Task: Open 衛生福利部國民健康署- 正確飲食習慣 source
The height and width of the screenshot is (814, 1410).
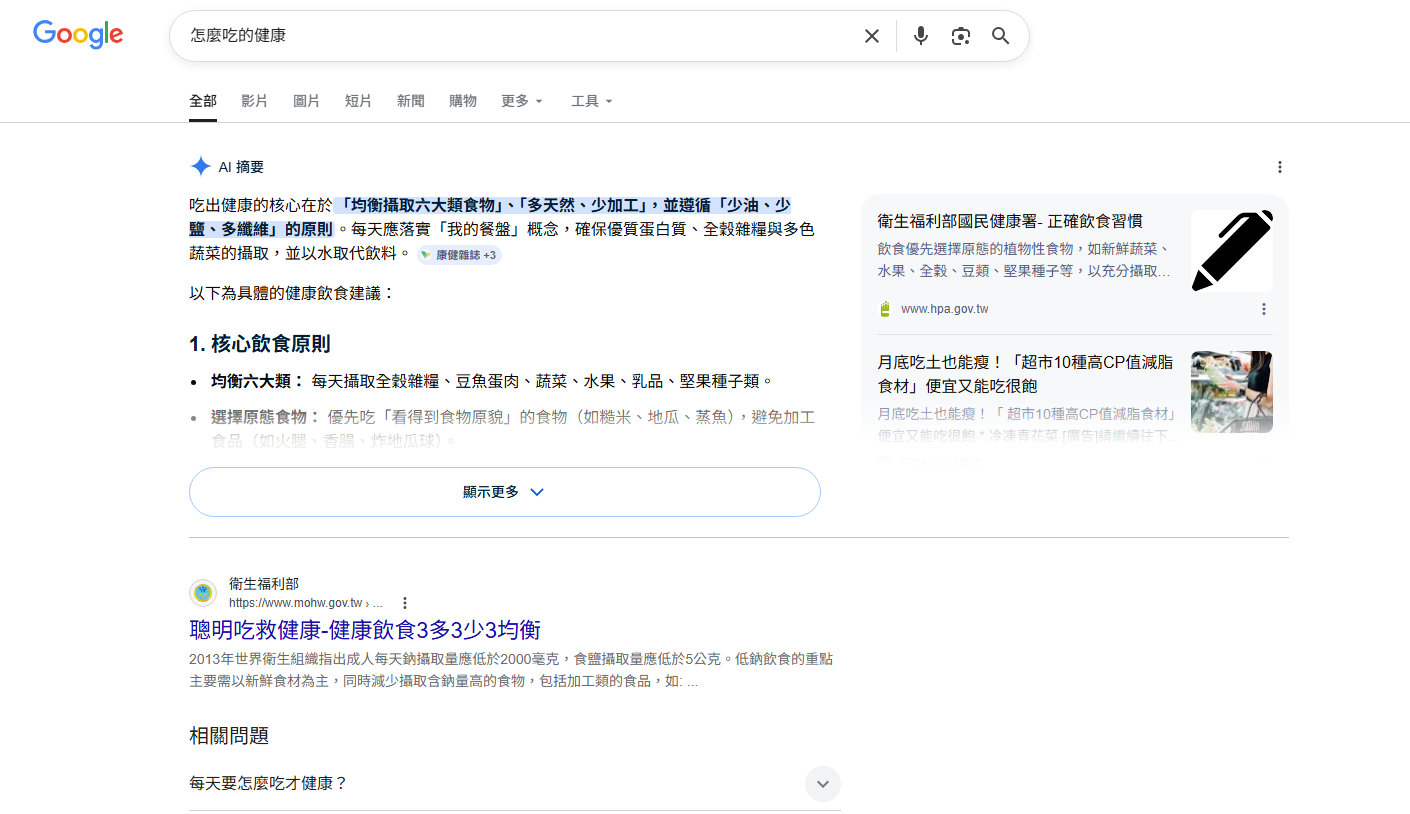Action: coord(1010,221)
